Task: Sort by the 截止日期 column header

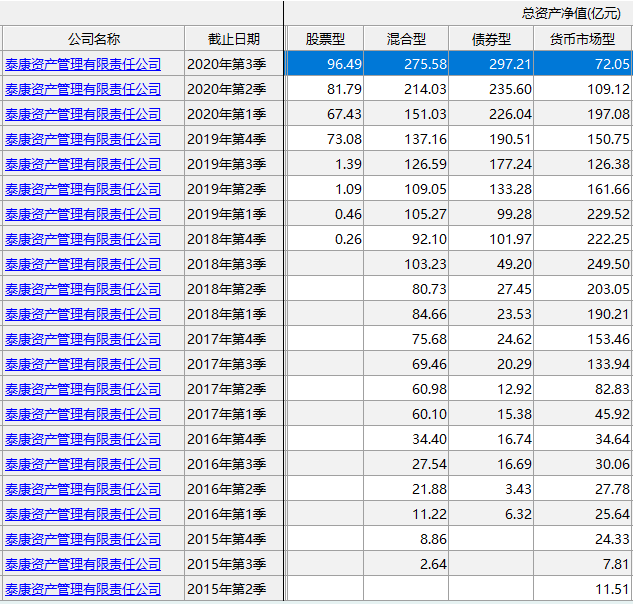Action: [234, 39]
